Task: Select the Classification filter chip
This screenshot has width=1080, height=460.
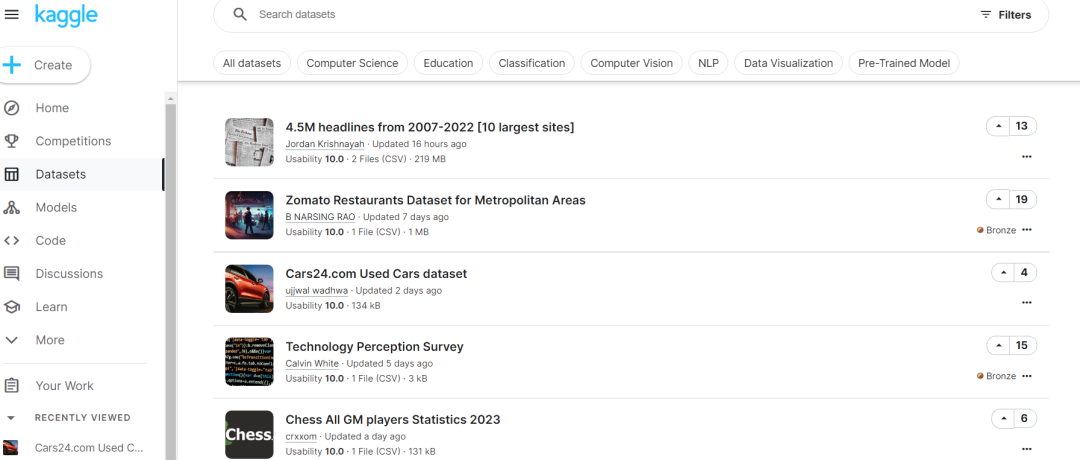Action: [x=532, y=63]
